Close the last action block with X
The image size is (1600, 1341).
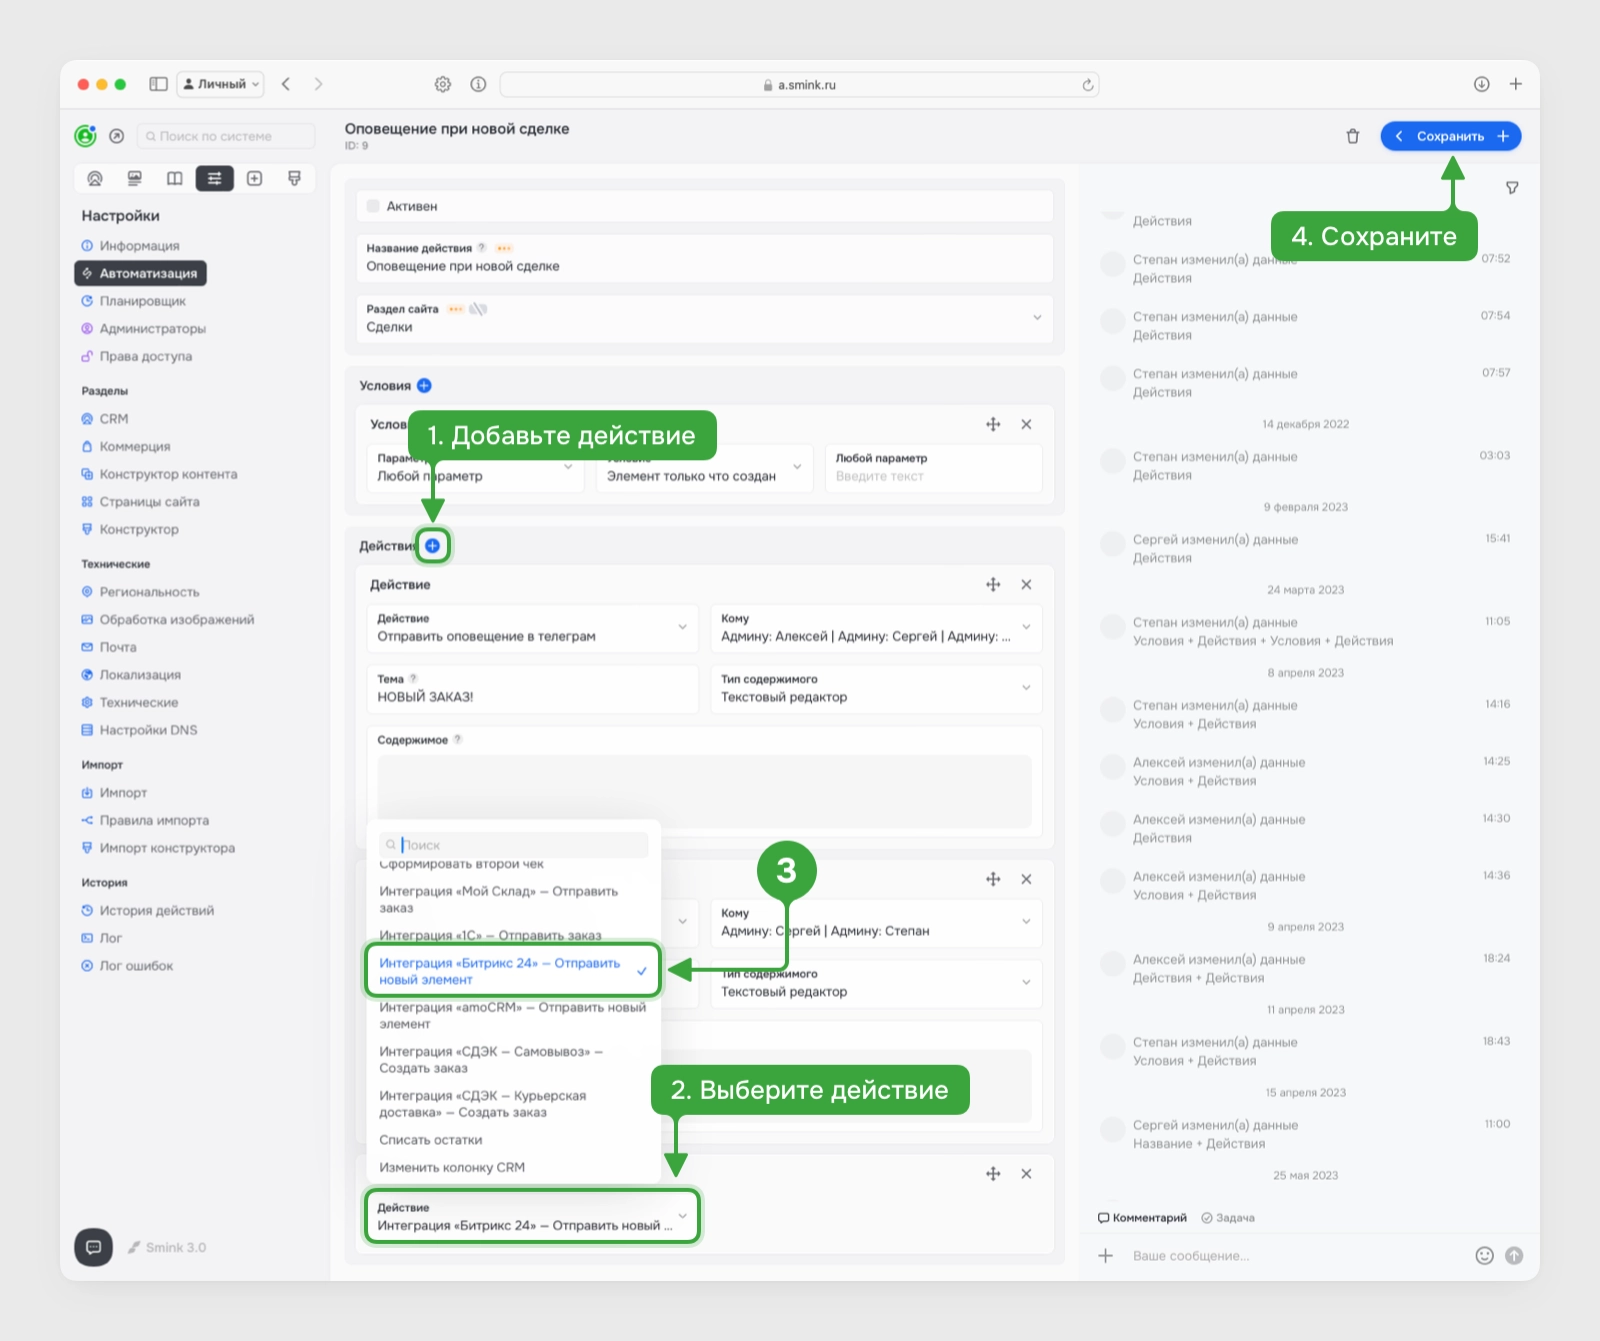point(1026,1173)
